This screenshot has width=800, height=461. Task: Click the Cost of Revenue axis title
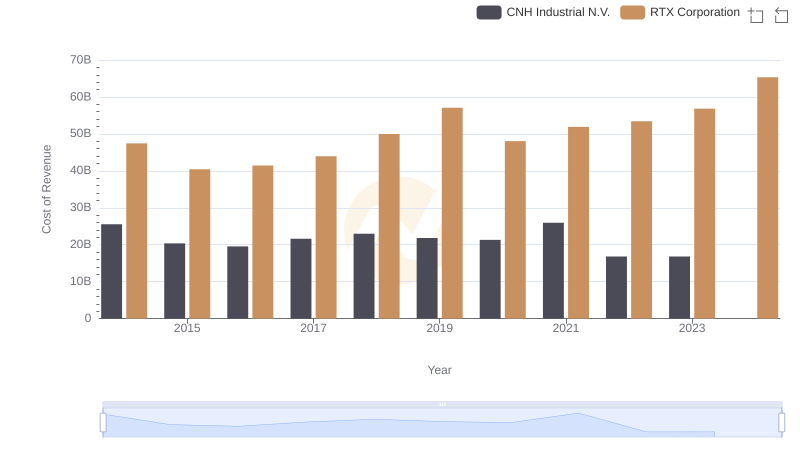point(46,189)
